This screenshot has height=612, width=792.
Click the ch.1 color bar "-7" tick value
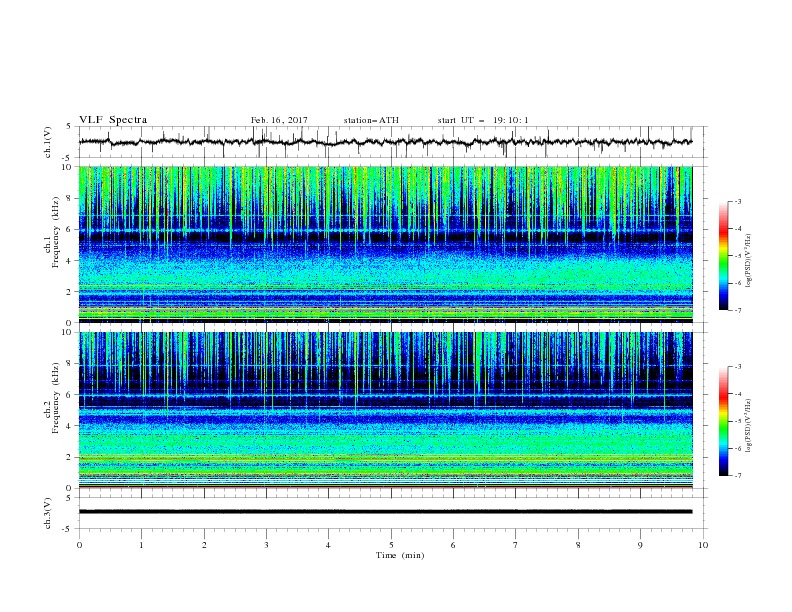738,310
